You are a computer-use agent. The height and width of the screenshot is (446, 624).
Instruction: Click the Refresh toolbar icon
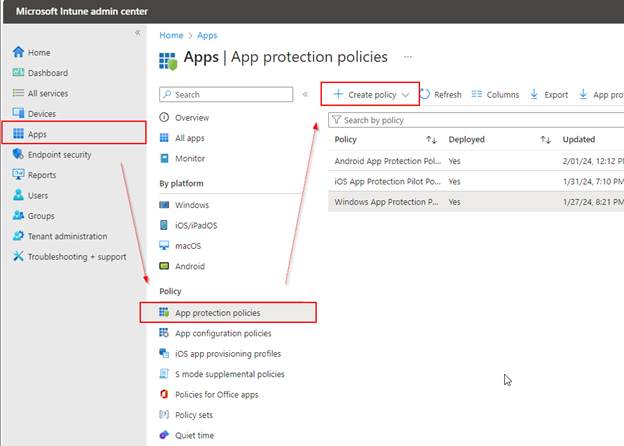[425, 95]
